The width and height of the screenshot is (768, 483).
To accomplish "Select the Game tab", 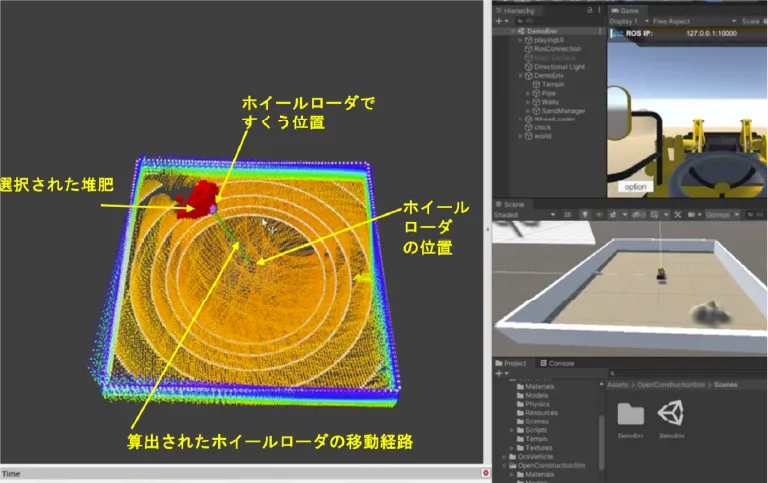I will 630,10.
